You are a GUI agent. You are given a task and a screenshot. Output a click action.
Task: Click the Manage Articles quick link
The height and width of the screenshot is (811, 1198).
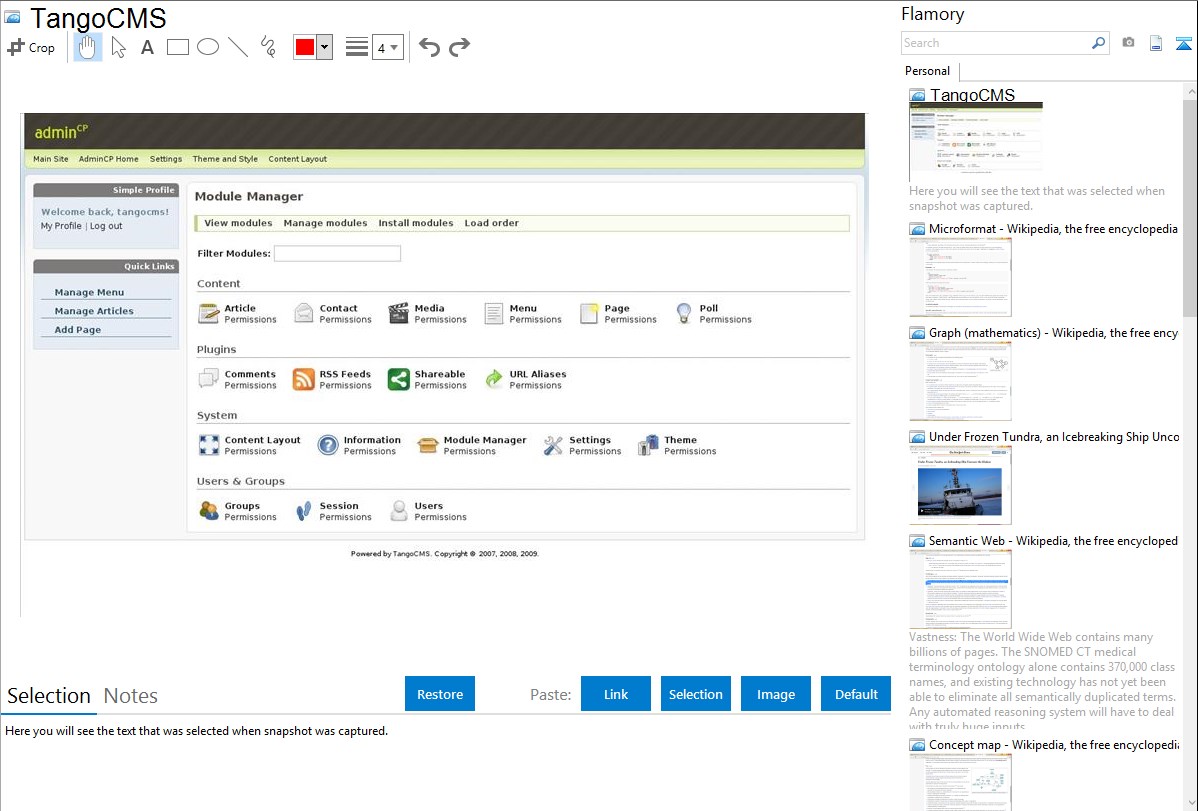[94, 311]
